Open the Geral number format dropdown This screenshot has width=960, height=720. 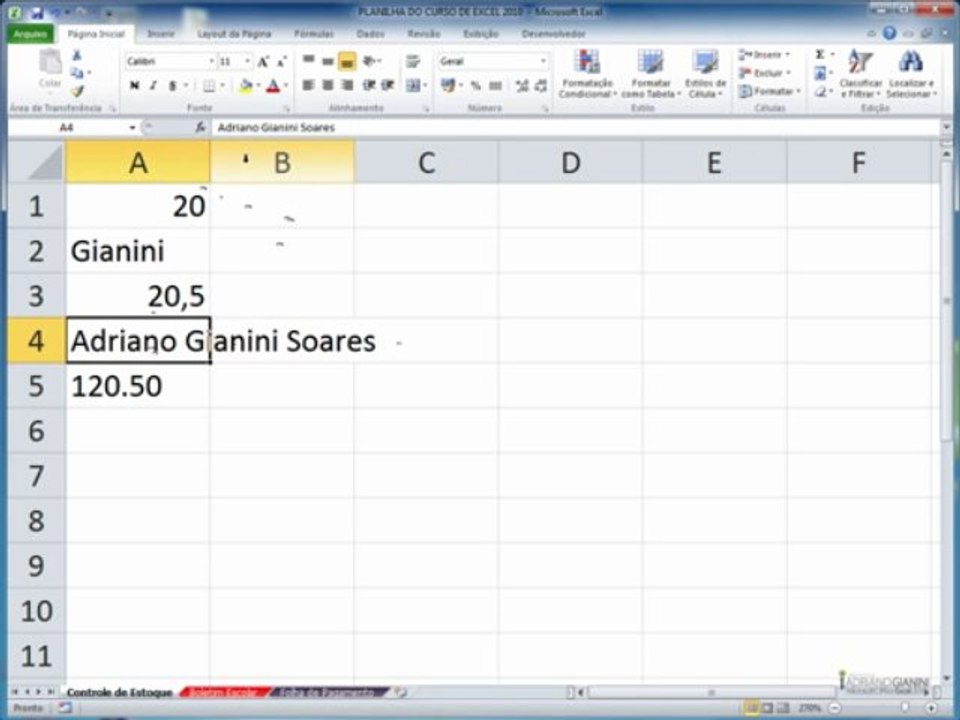tap(542, 61)
